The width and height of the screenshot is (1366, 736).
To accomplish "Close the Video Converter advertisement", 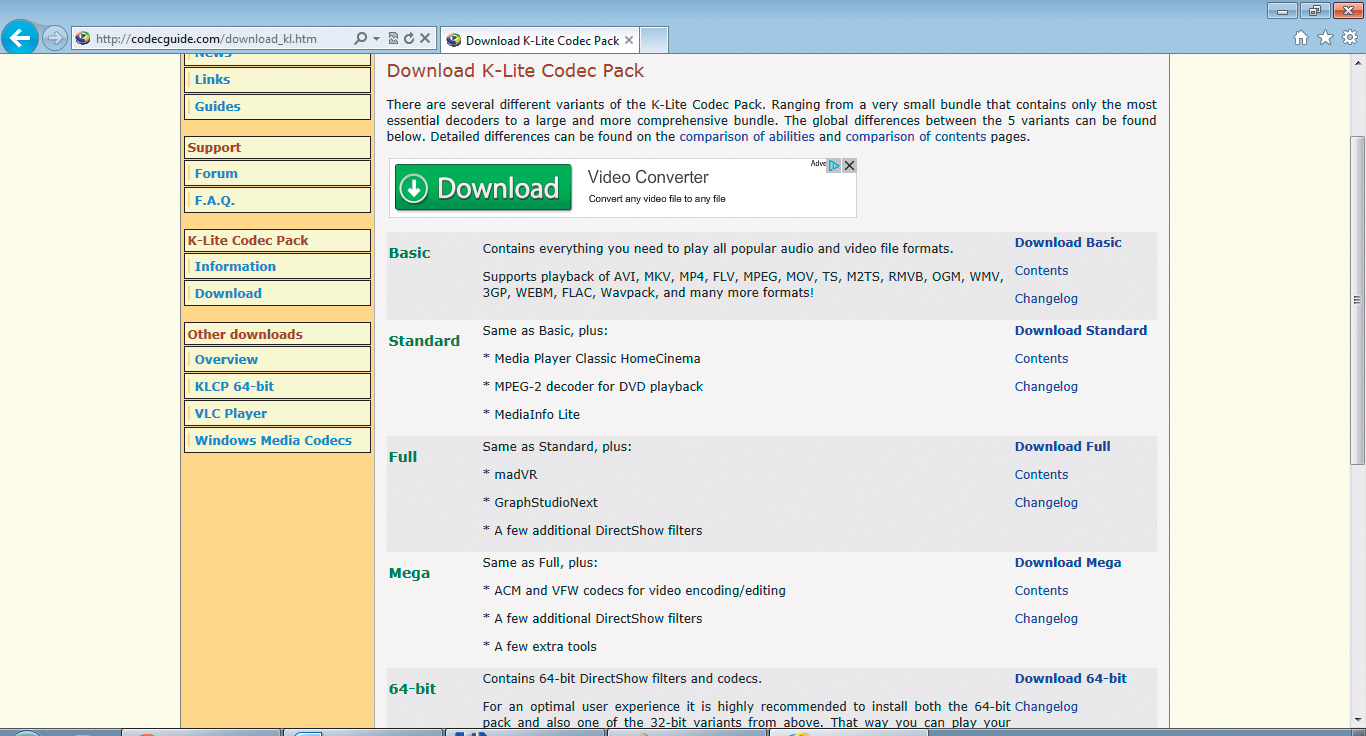I will (849, 165).
